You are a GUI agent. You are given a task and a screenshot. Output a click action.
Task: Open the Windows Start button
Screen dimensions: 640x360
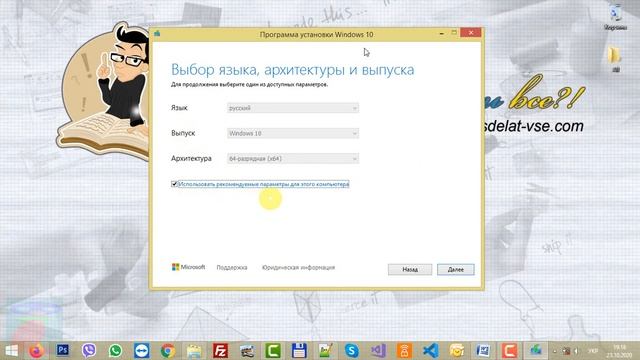(11, 351)
